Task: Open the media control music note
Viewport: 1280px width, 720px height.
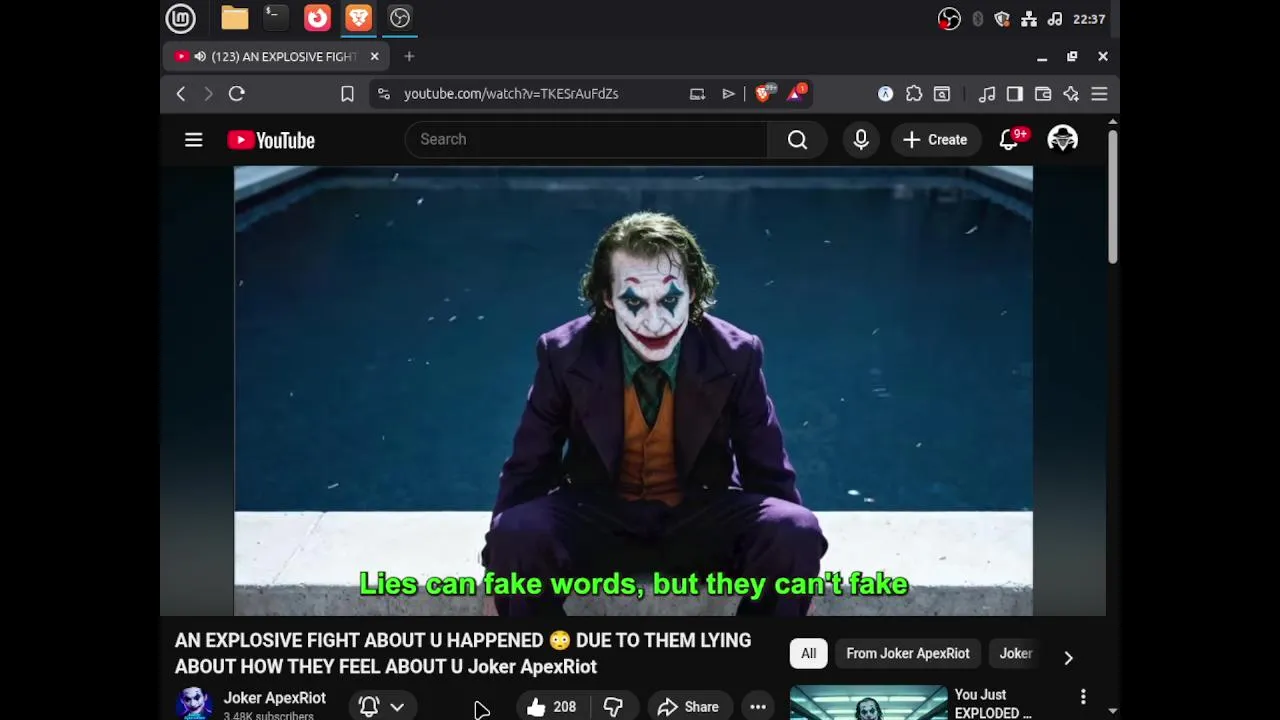Action: tap(987, 94)
